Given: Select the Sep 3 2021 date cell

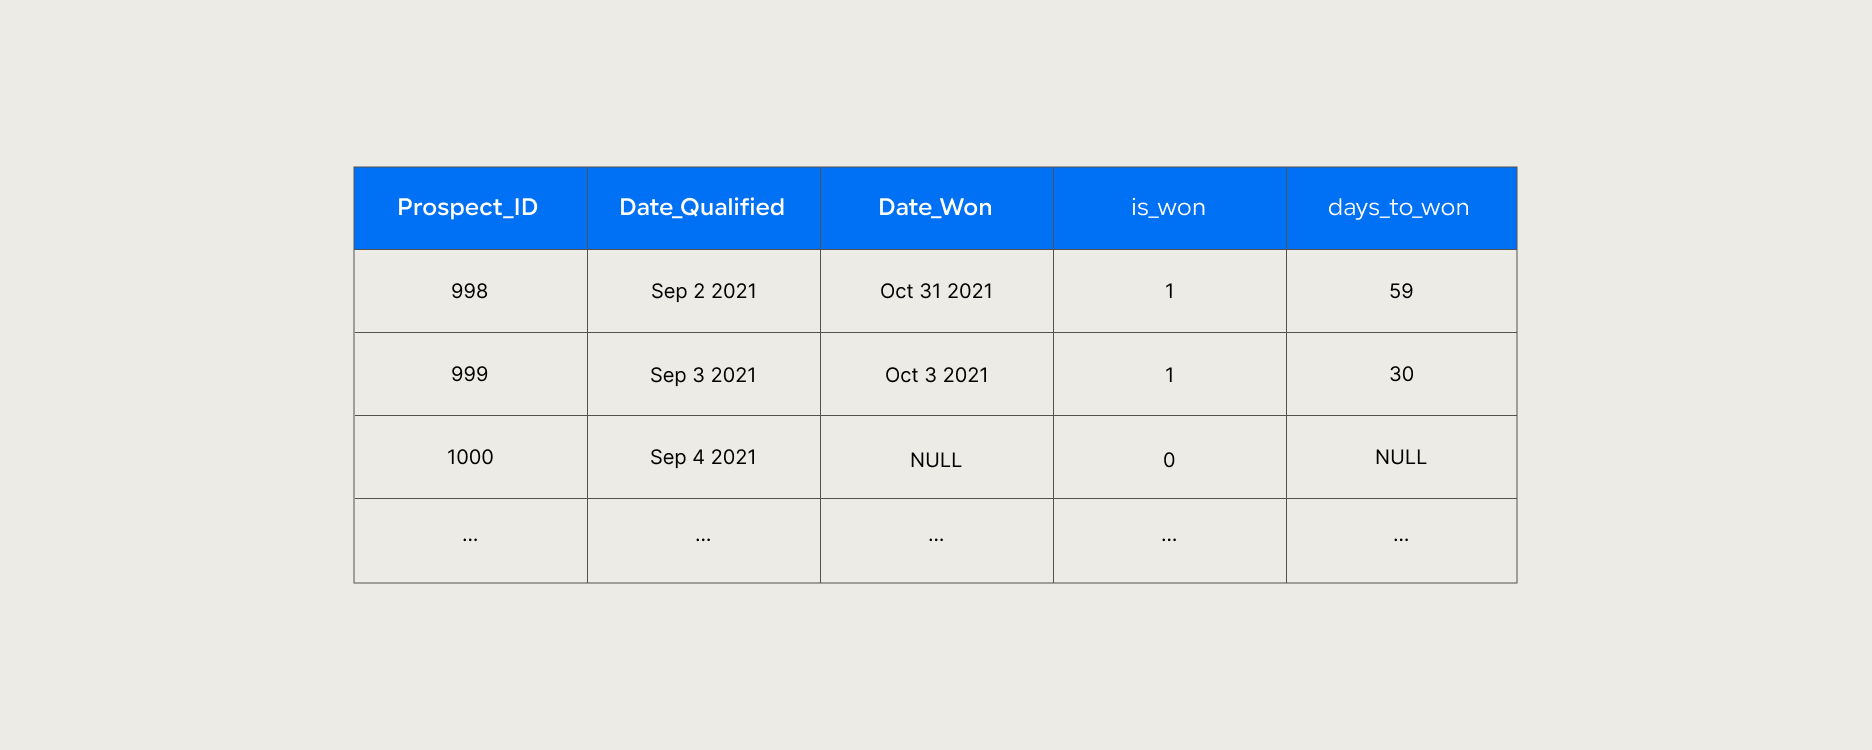Looking at the screenshot, I should click(703, 375).
